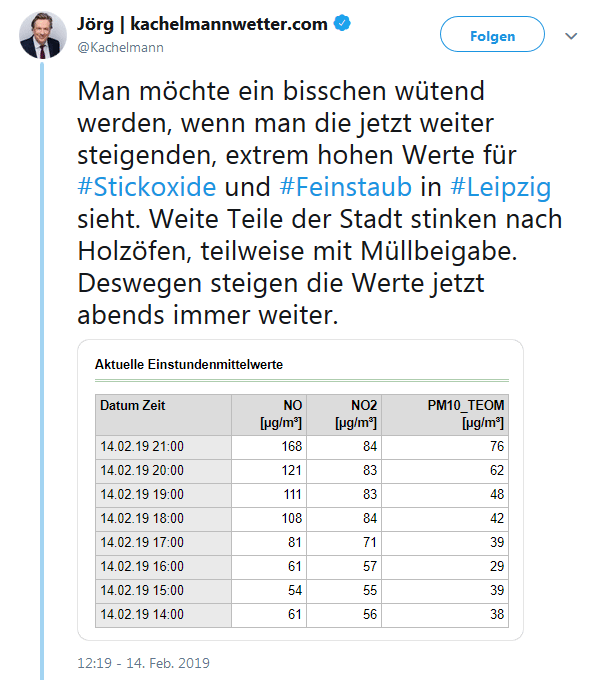Open Jörg Kachelmann's profile avatar

(43, 35)
